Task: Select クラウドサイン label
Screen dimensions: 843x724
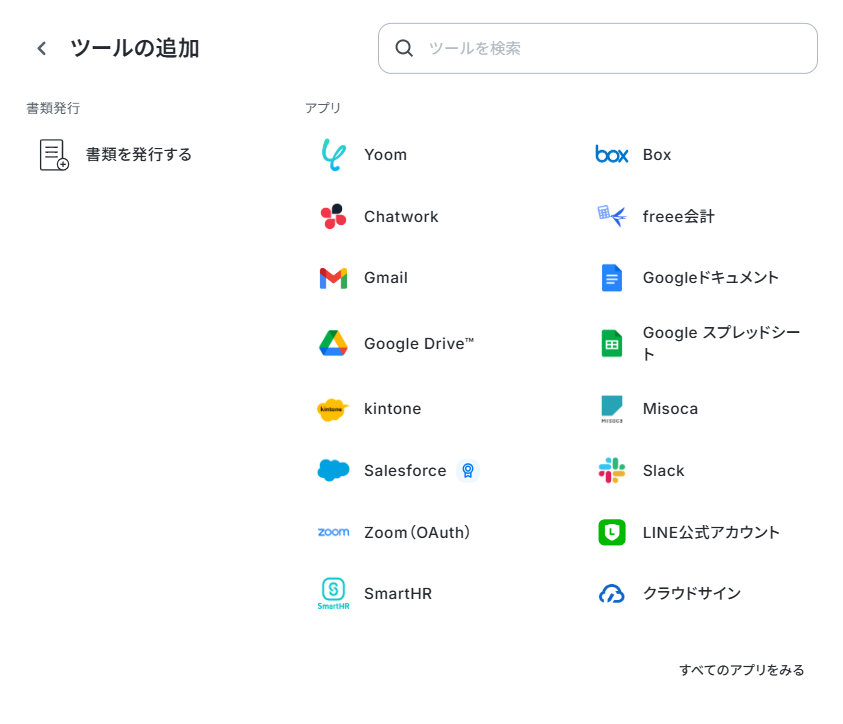Action: [692, 593]
